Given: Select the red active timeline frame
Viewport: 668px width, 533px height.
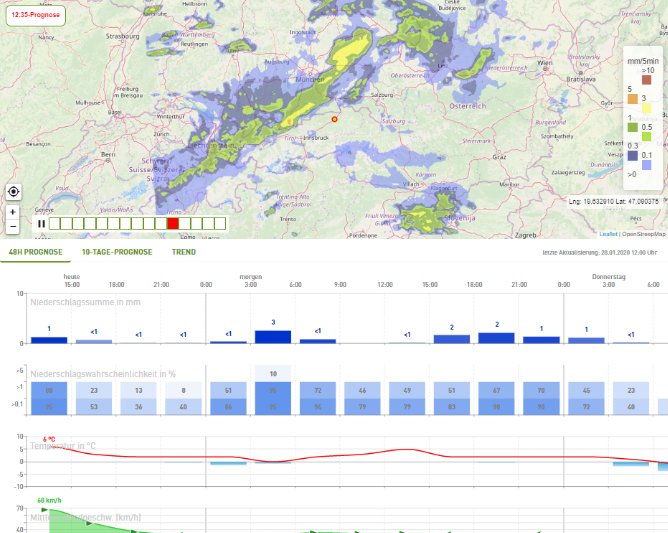Looking at the screenshot, I should 173,224.
